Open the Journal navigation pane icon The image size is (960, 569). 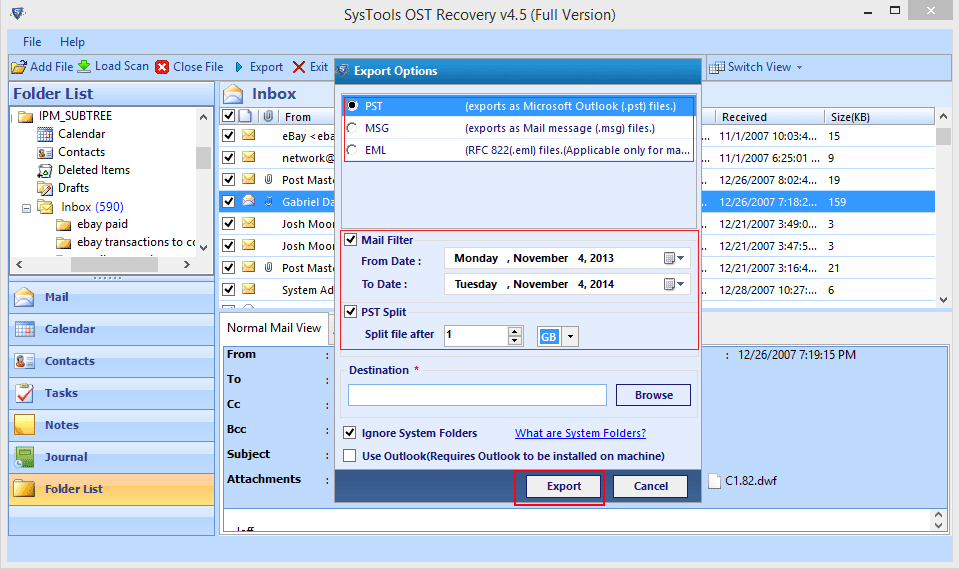24,457
